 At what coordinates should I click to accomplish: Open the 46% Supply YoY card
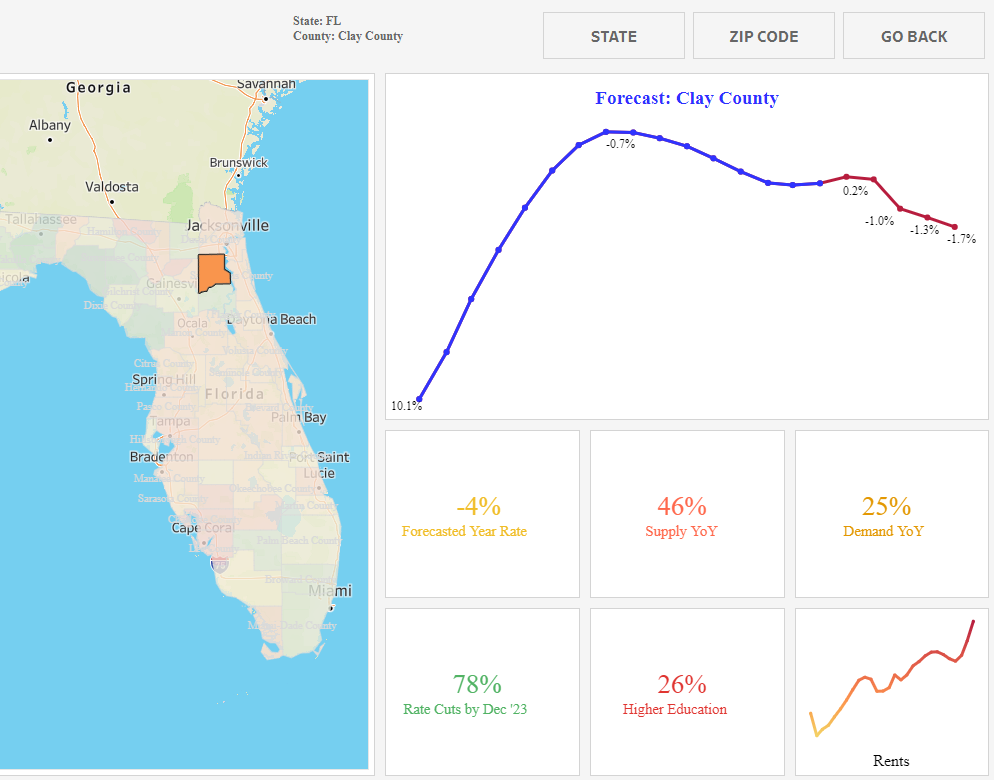[x=686, y=514]
